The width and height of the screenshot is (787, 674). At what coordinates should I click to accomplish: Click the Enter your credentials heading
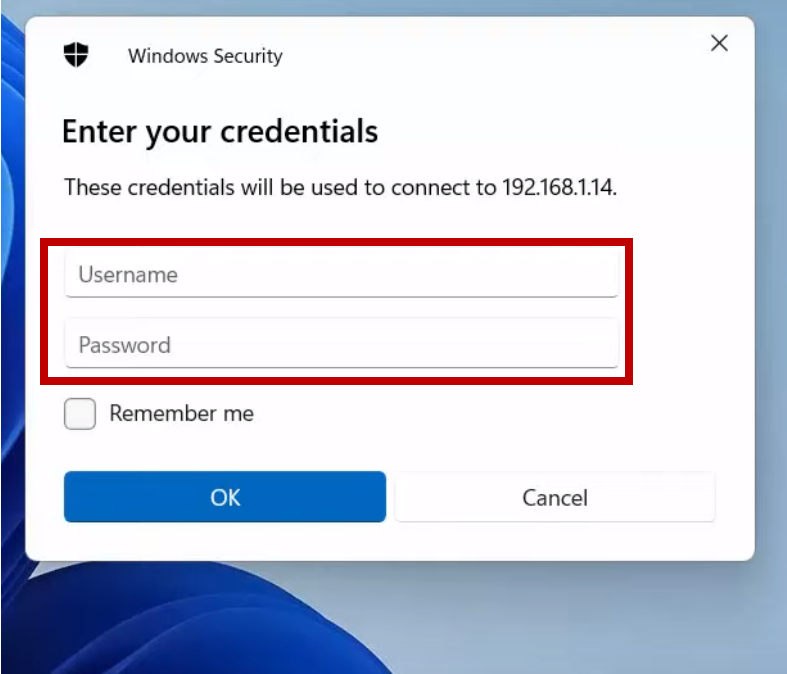point(220,131)
